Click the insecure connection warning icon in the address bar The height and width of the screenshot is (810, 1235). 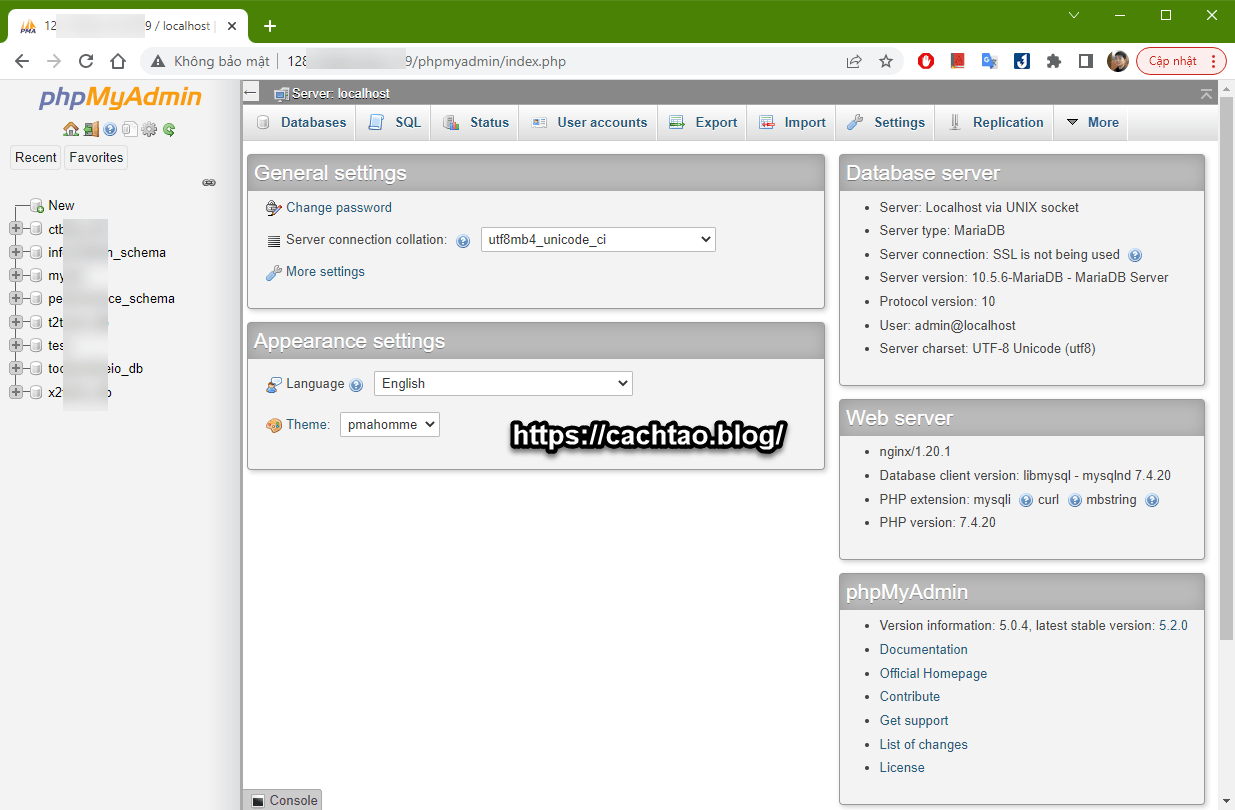[158, 61]
